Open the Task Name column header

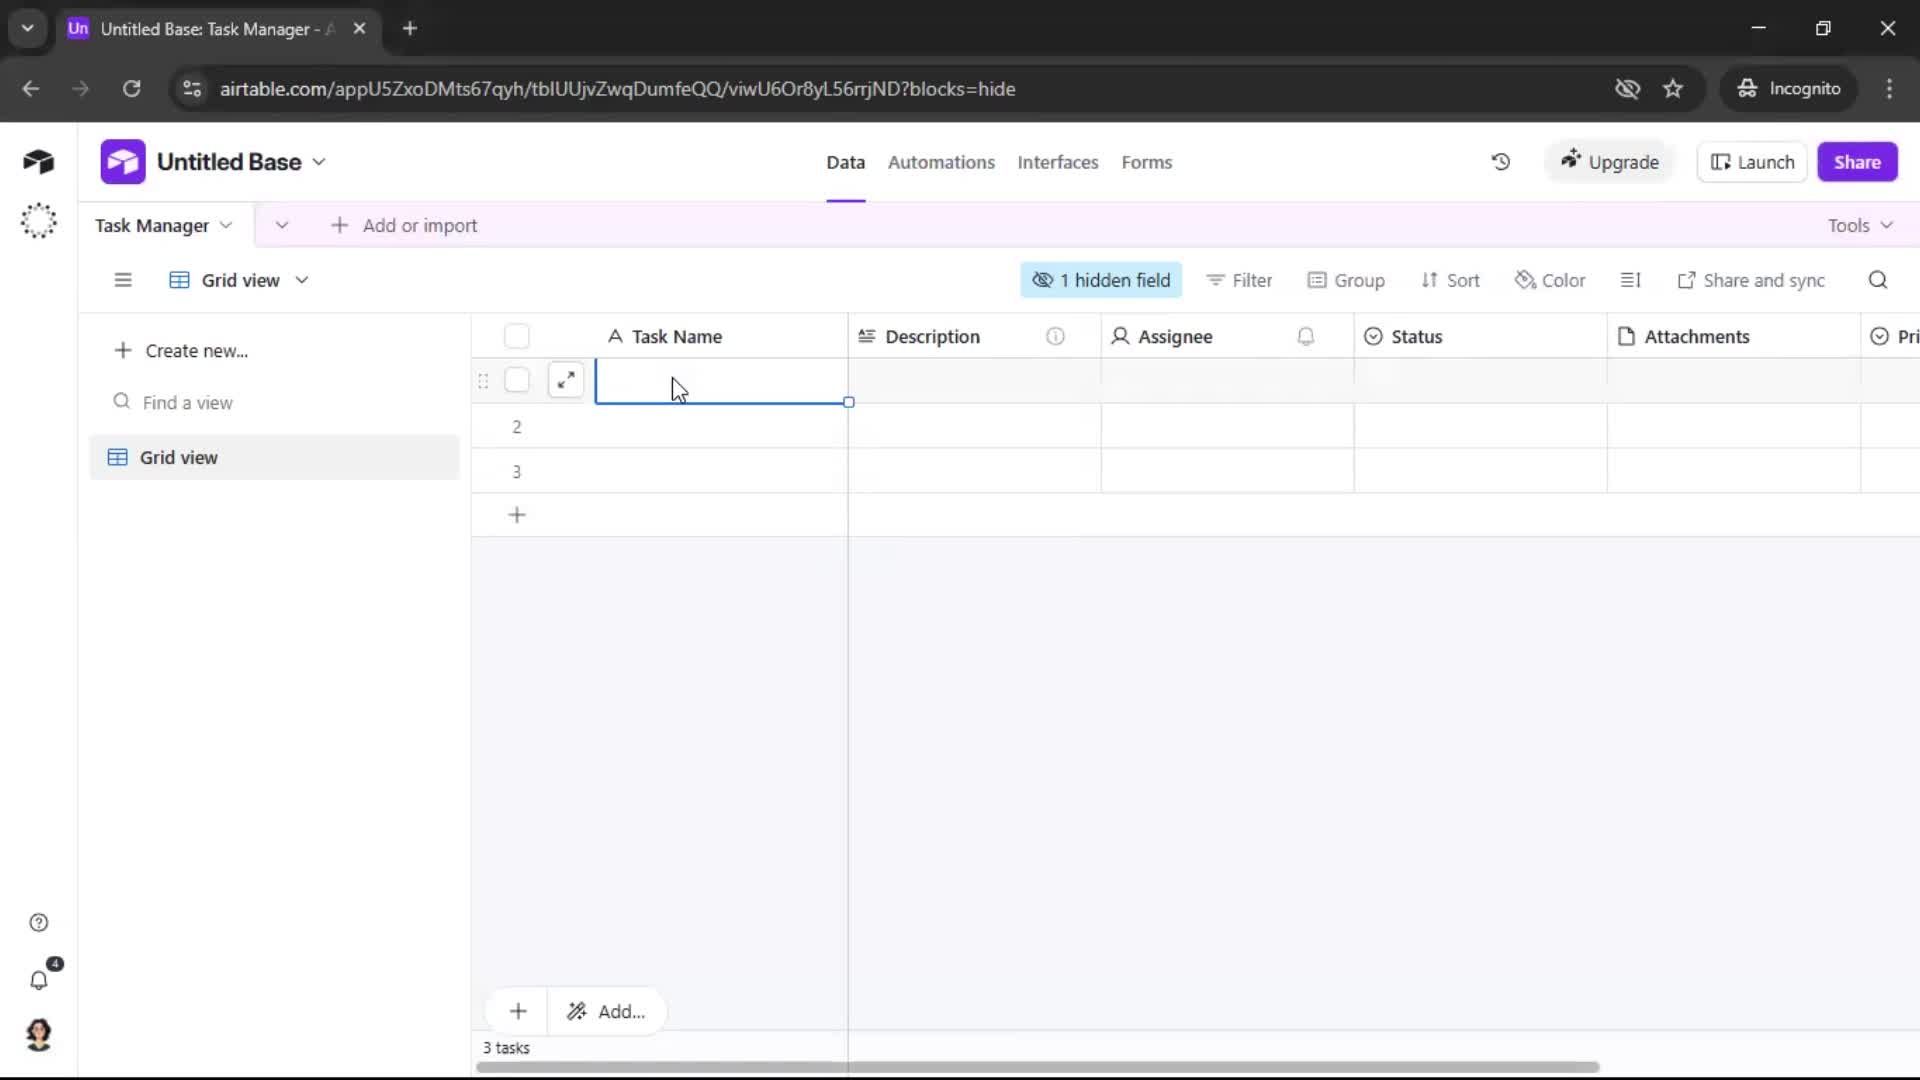tap(721, 337)
